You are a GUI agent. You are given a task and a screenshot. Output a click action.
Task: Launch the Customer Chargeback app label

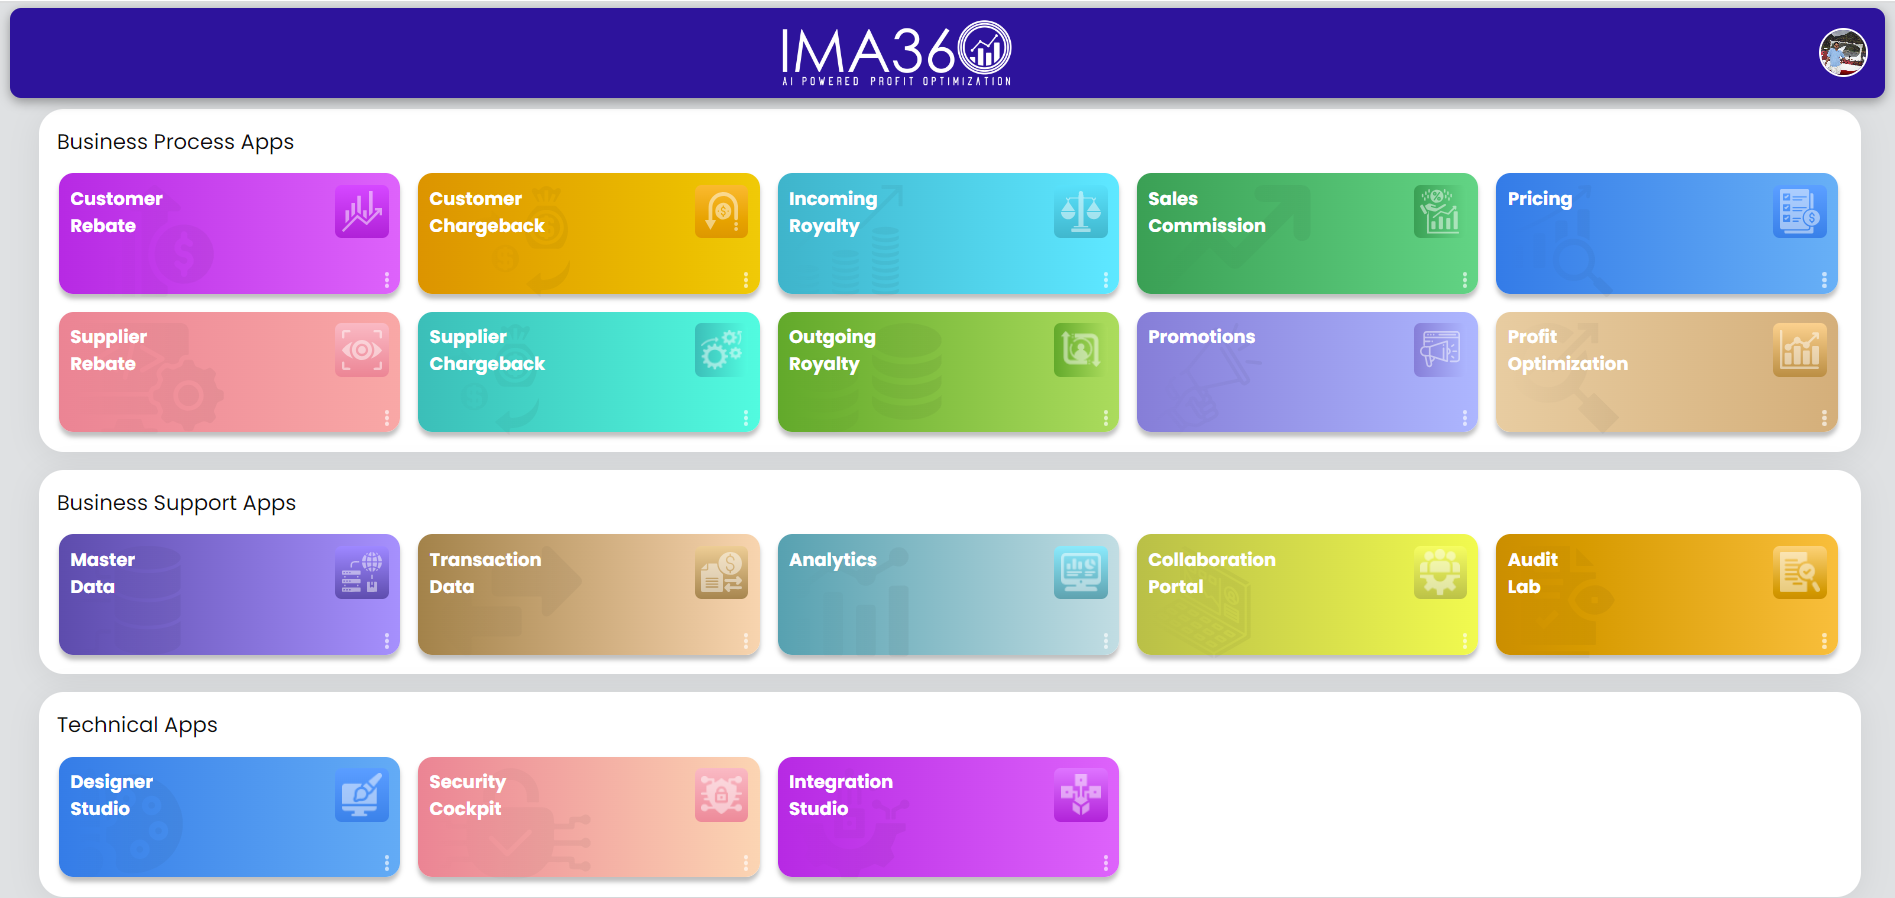pos(487,212)
